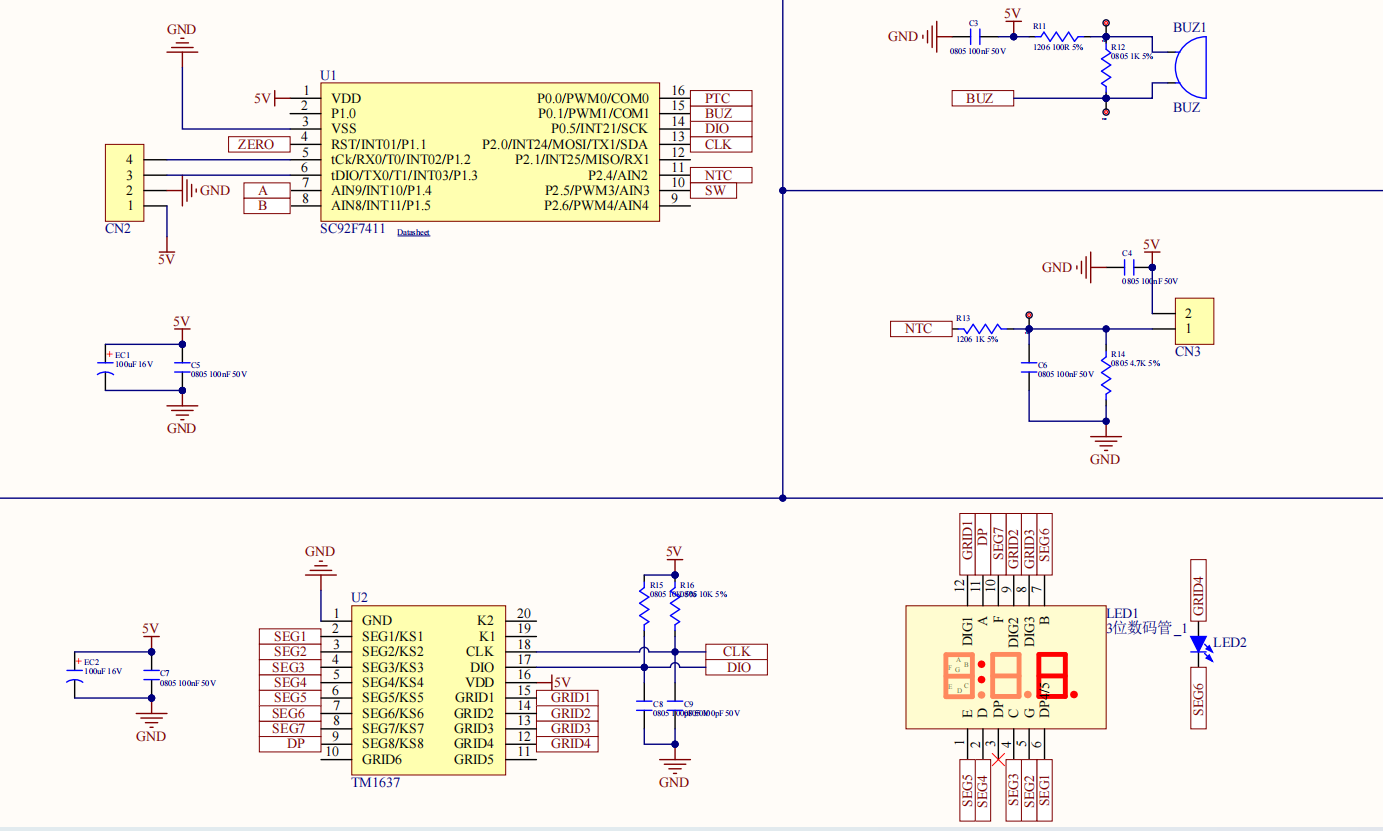Select the DIO port at U2 pin 17
Screen dimensions: 1383x831
click(737, 667)
